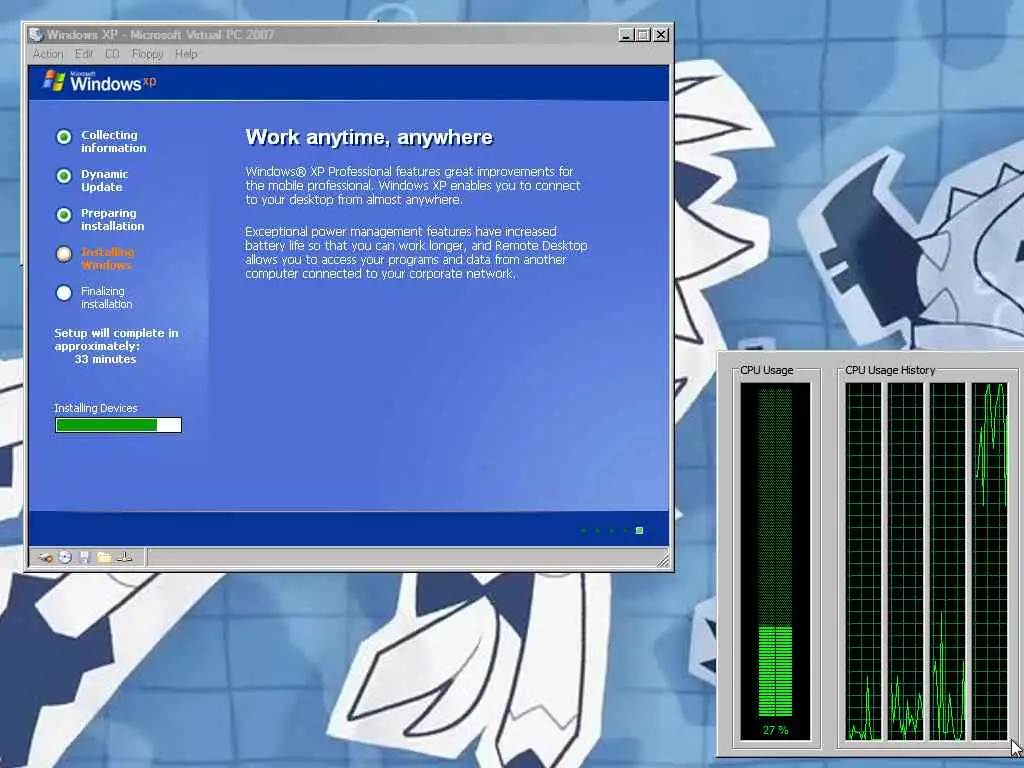Viewport: 1024px width, 768px height.
Task: Click the second CPU usage history graph
Action: pyautogui.click(x=906, y=560)
